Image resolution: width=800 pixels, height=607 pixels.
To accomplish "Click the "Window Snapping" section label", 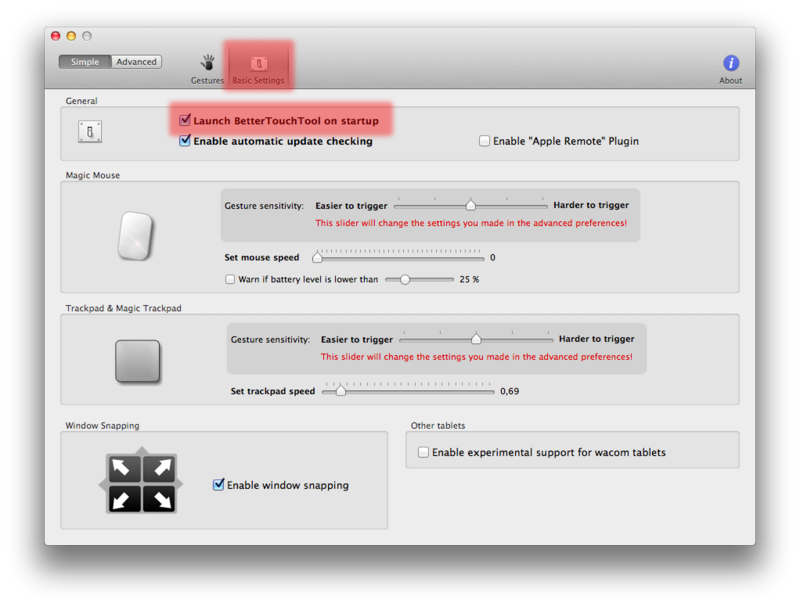I will pyautogui.click(x=102, y=425).
